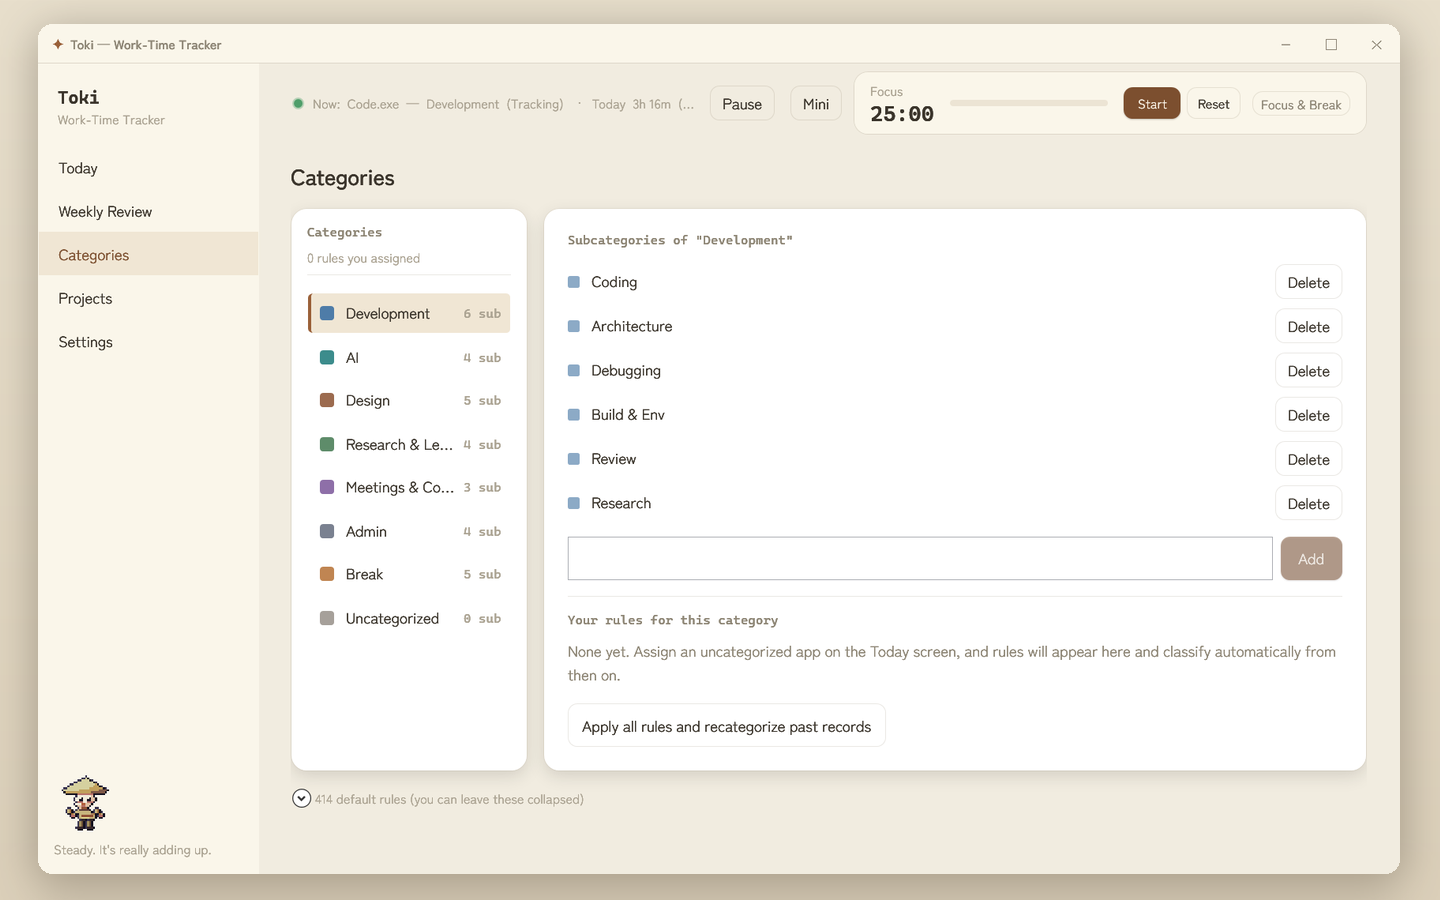Viewport: 1440px width, 900px height.
Task: Click the Architecture subcategory square icon
Action: 574,326
